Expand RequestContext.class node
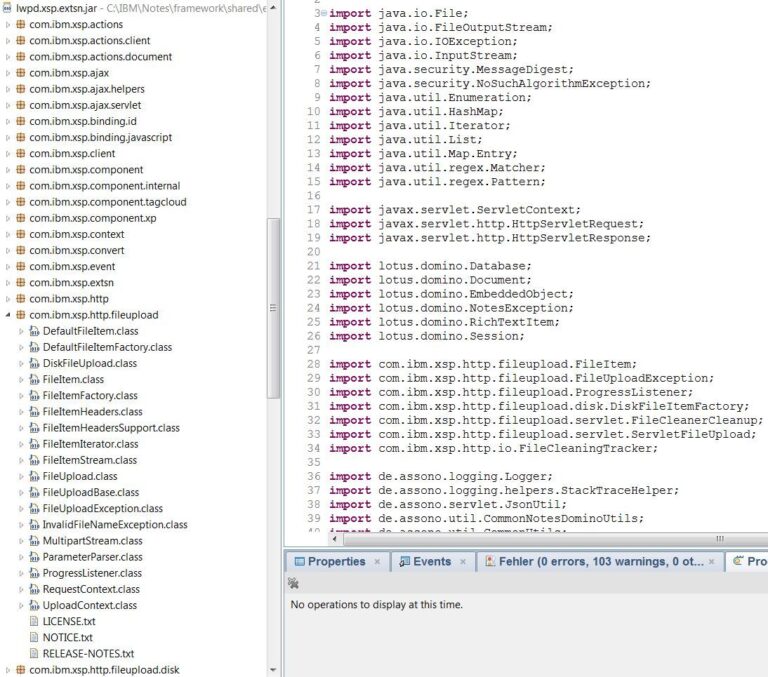The image size is (768, 677). [21, 589]
